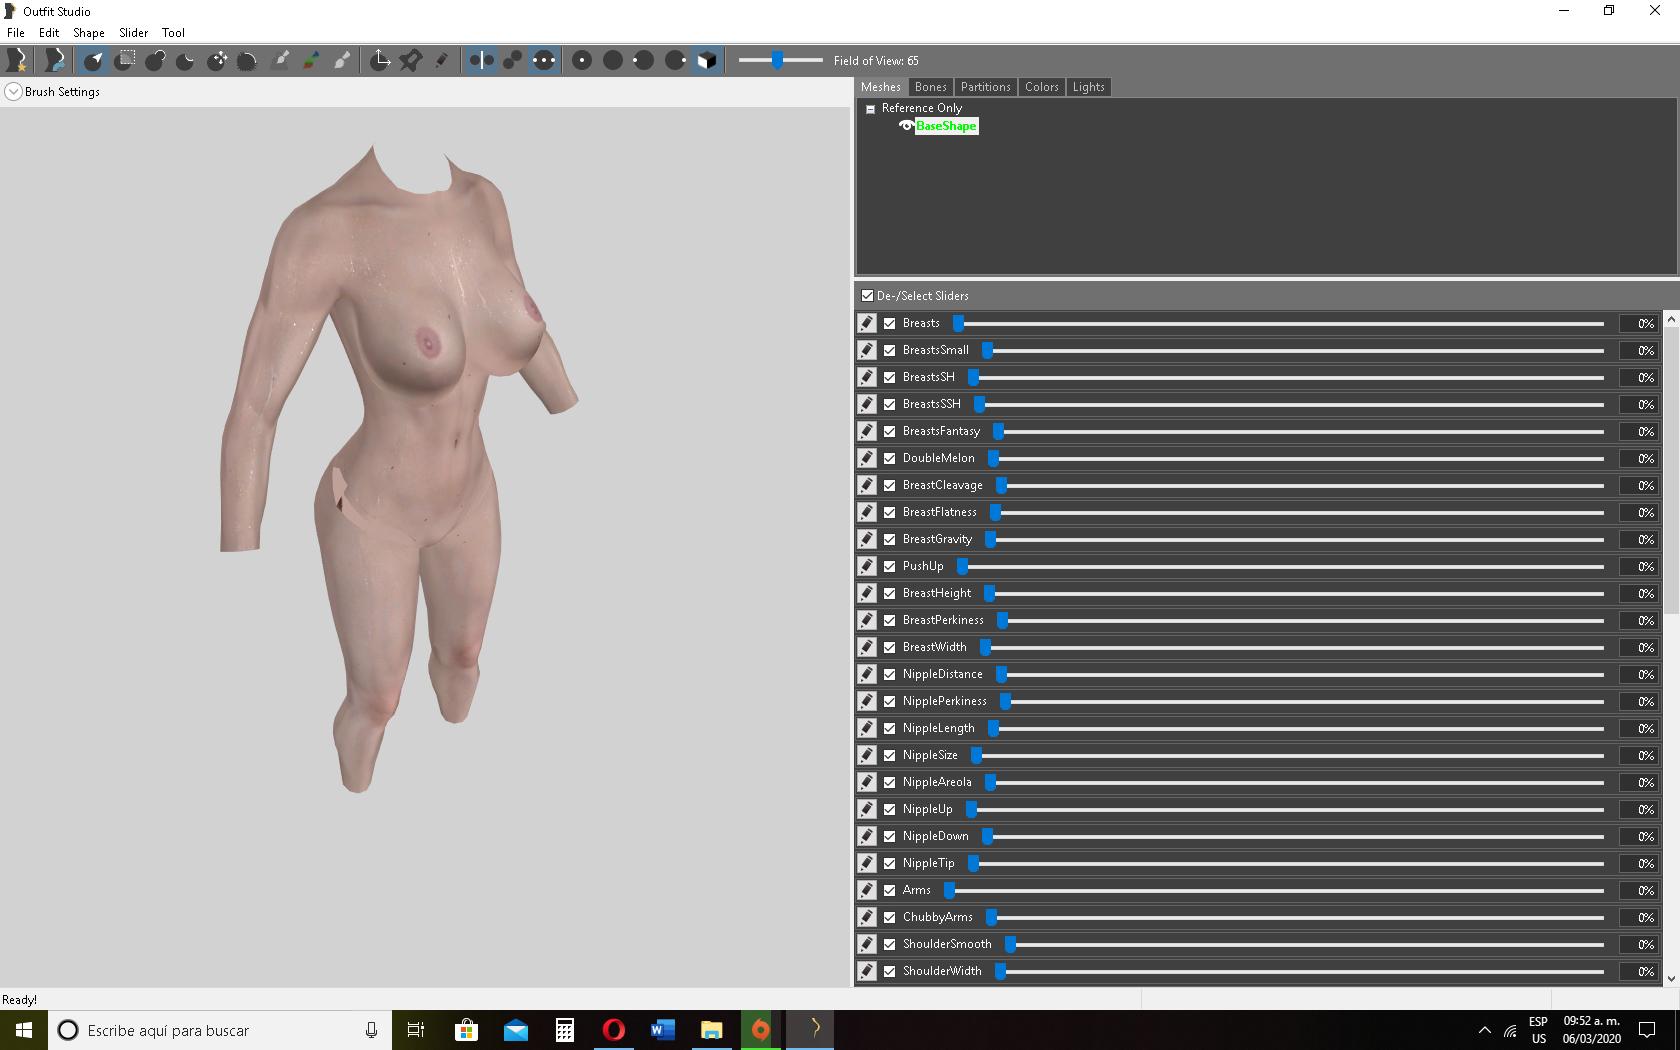The height and width of the screenshot is (1050, 1680).
Task: Click the BreastHeight percentage value field
Action: pyautogui.click(x=1639, y=593)
